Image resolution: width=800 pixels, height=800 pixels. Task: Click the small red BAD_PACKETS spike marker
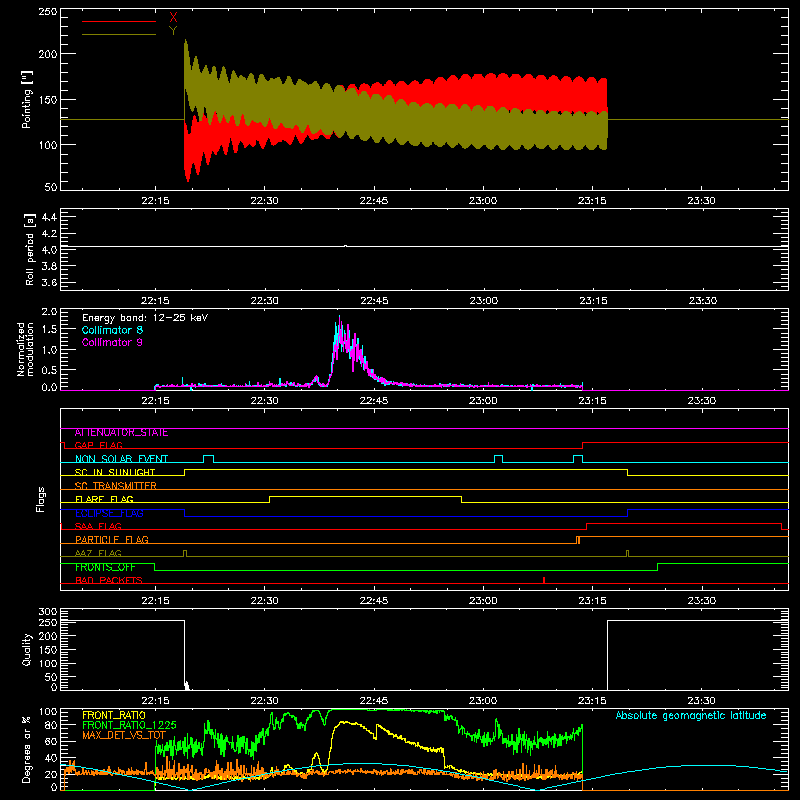pos(544,580)
